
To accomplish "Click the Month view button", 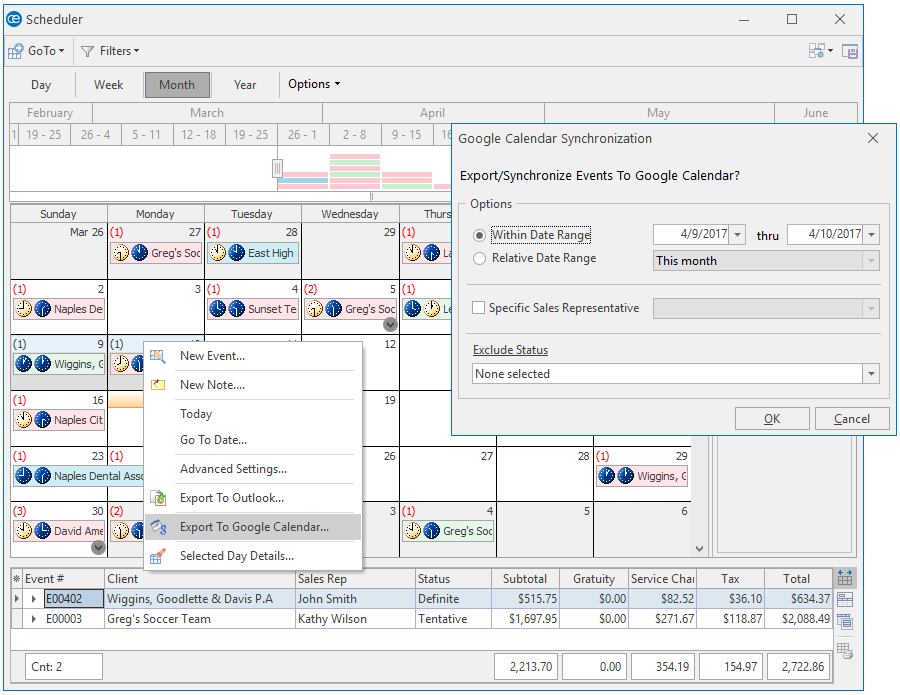I will (x=177, y=85).
